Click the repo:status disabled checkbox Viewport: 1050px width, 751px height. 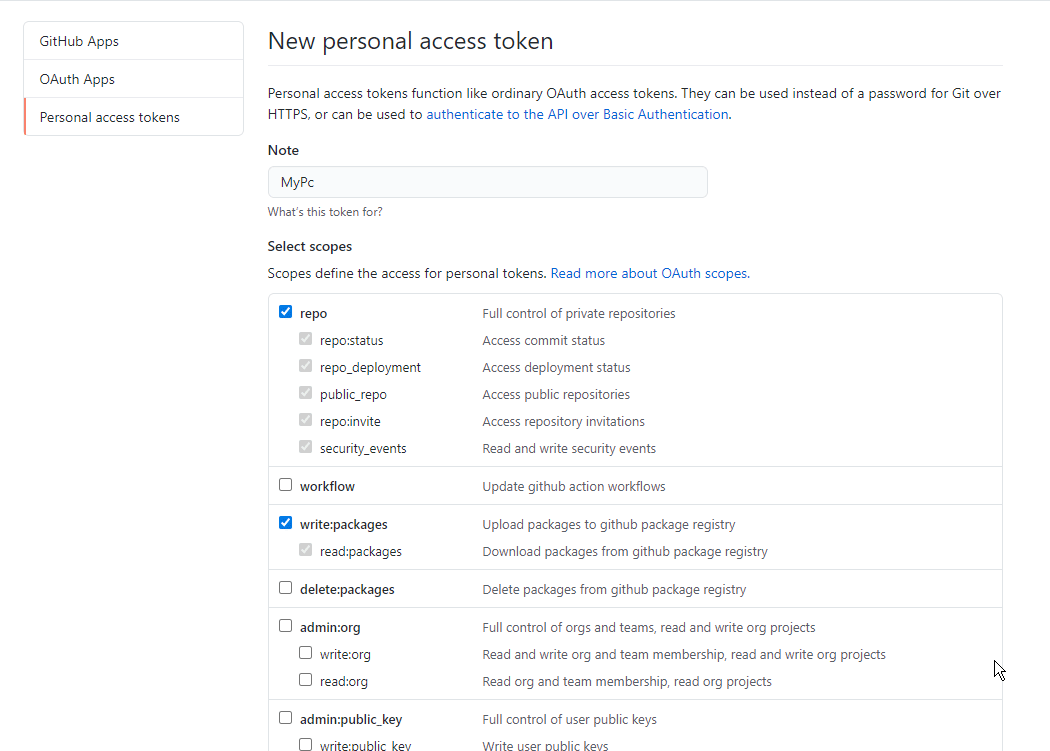(x=306, y=340)
